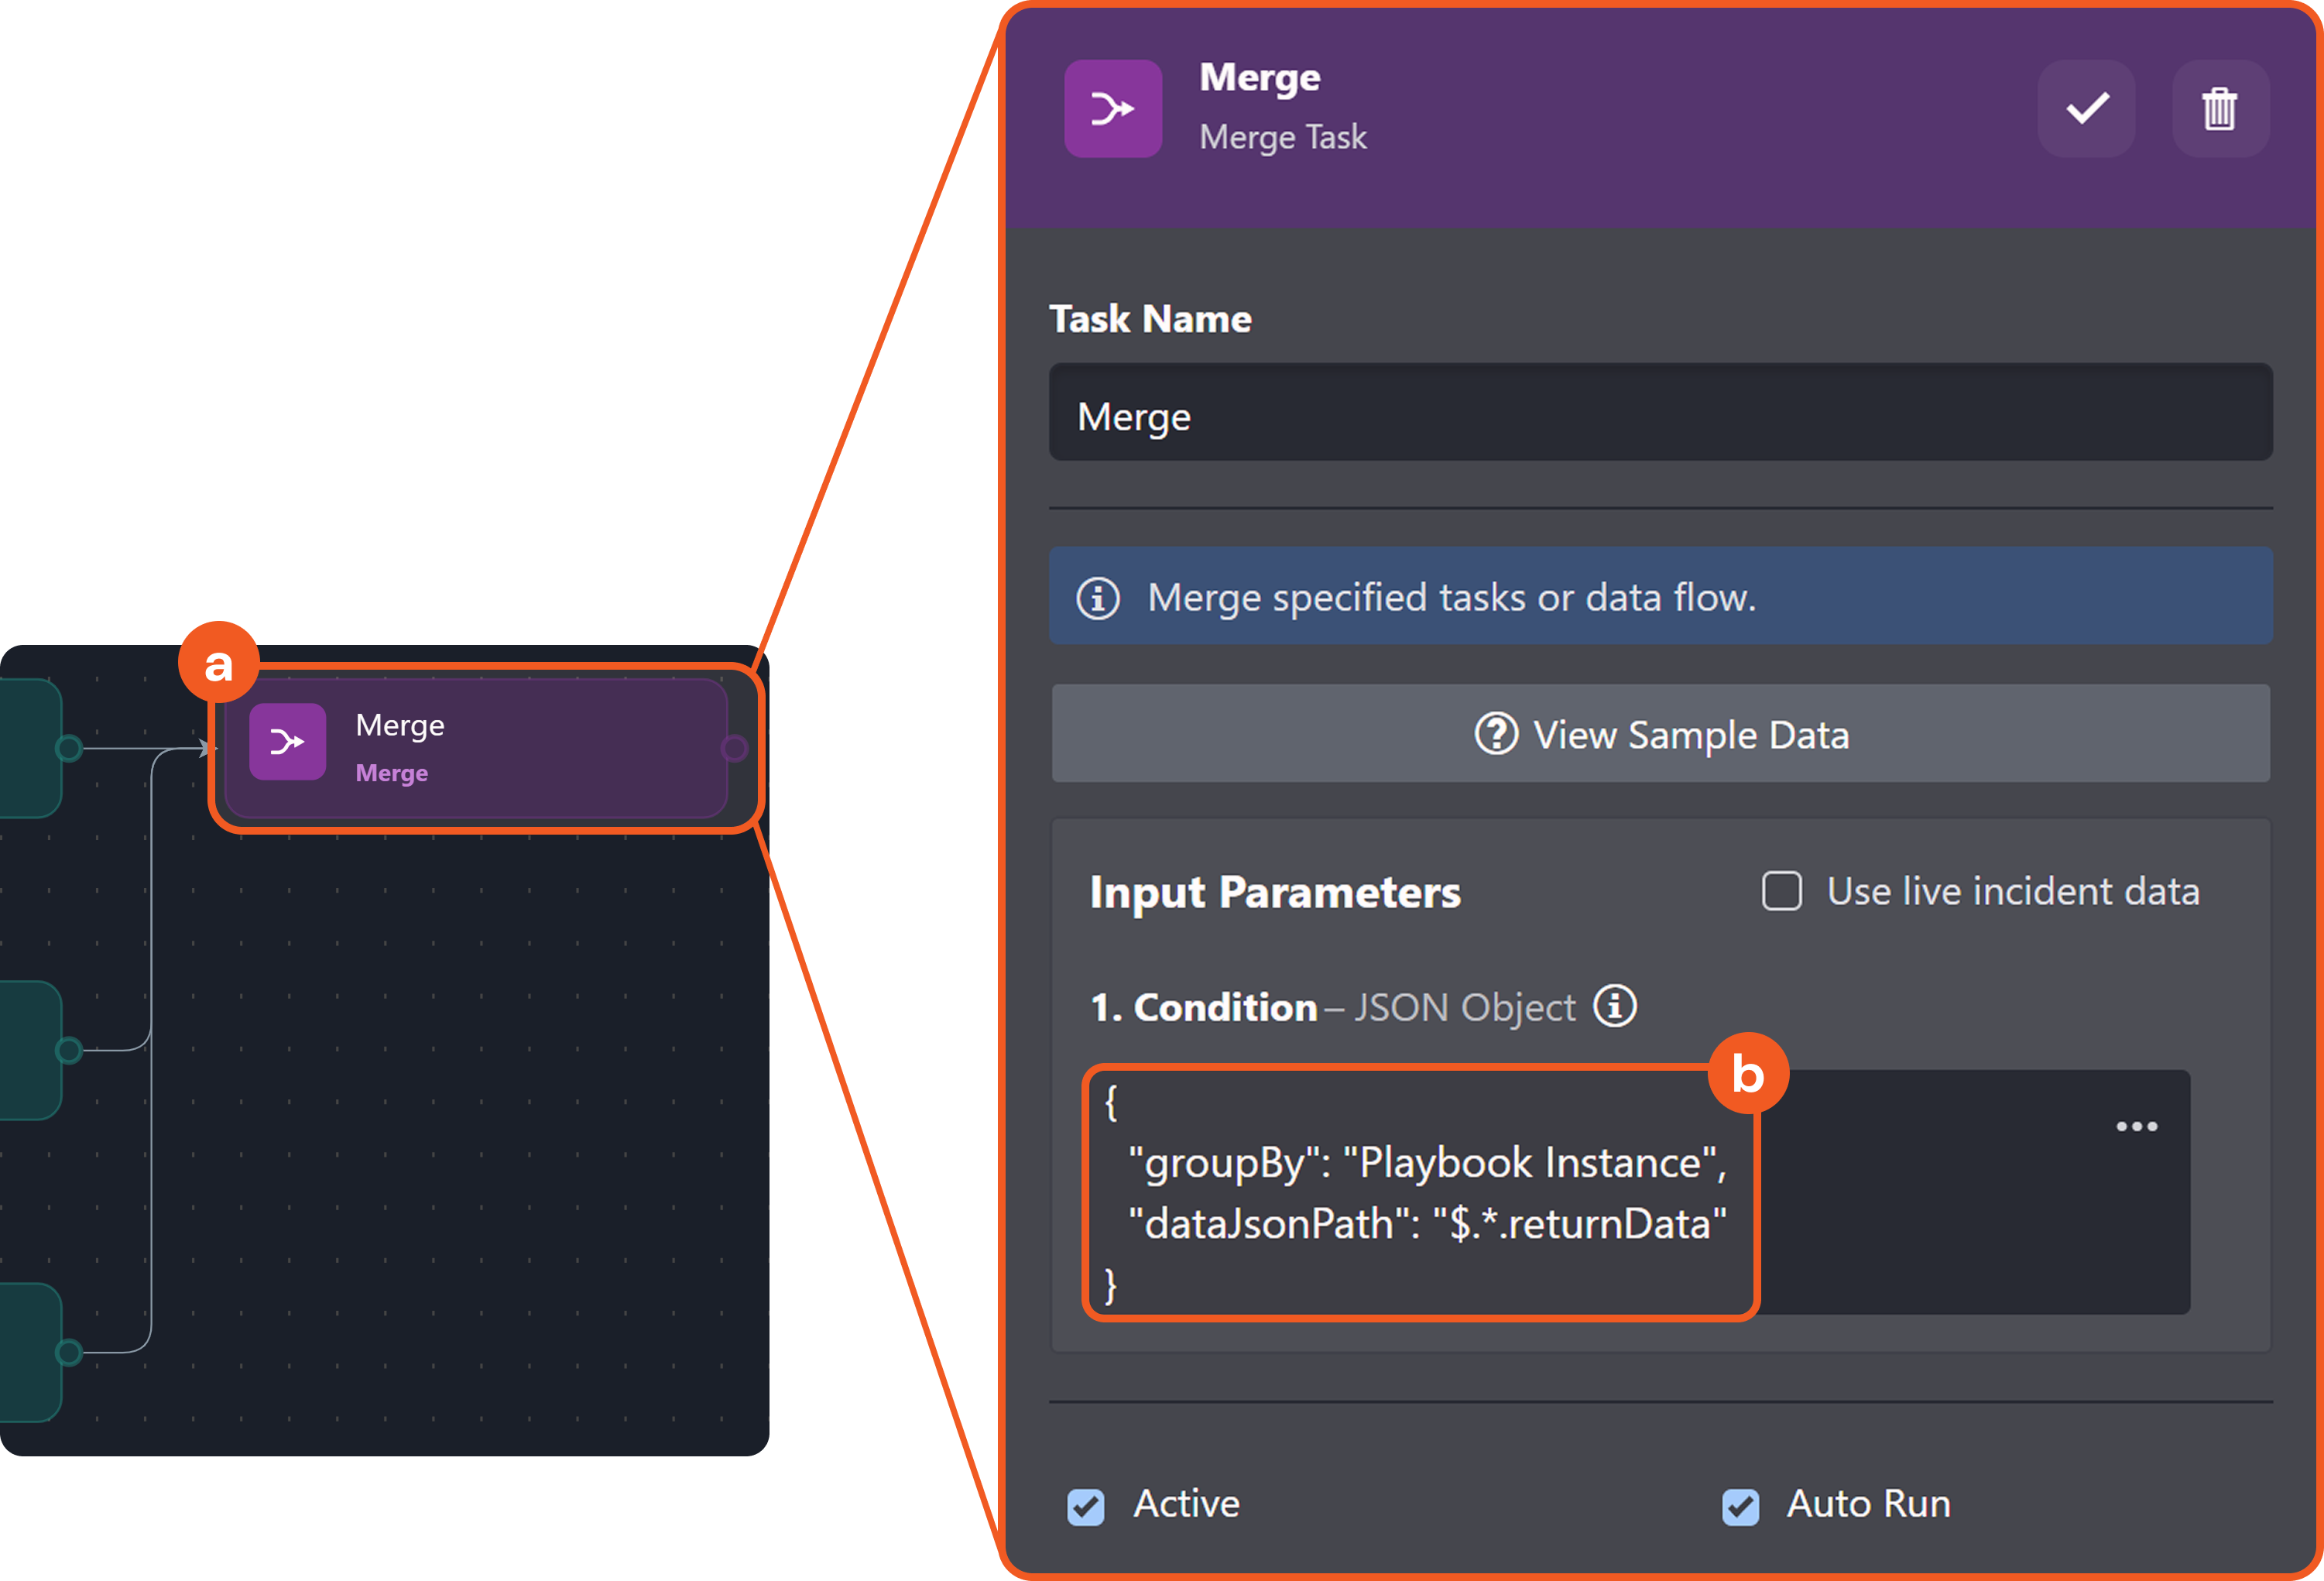This screenshot has width=2324, height=1581.
Task: Click the top teal node output connector
Action: click(x=68, y=748)
